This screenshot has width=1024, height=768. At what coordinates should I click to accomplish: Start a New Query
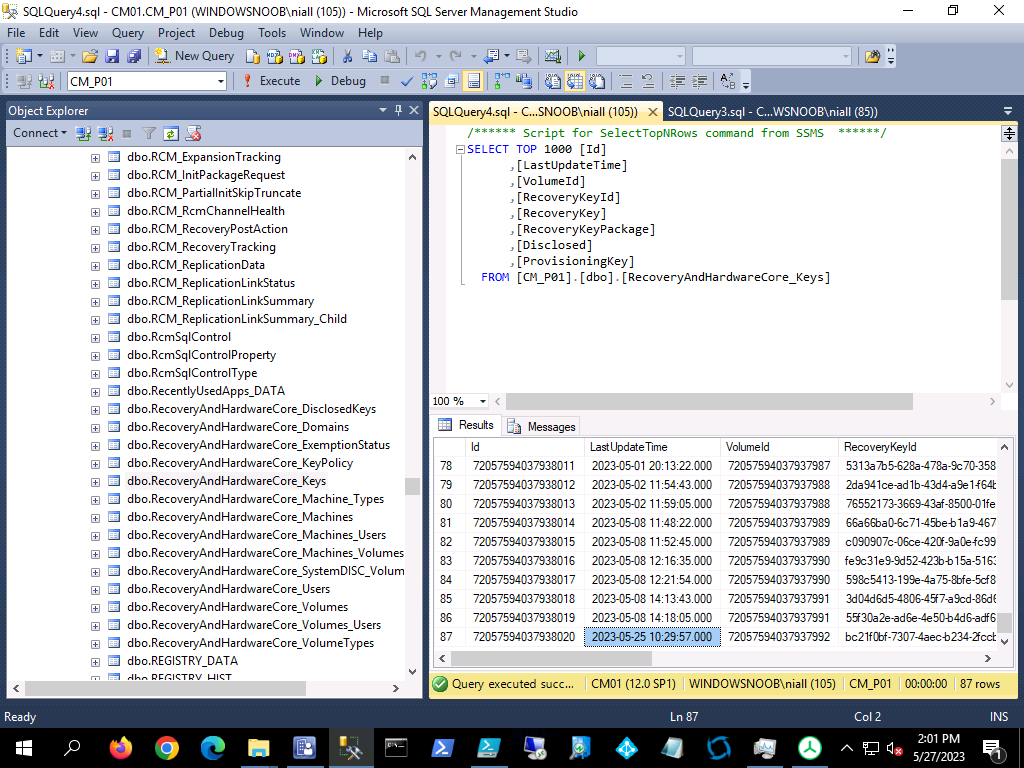pos(194,56)
